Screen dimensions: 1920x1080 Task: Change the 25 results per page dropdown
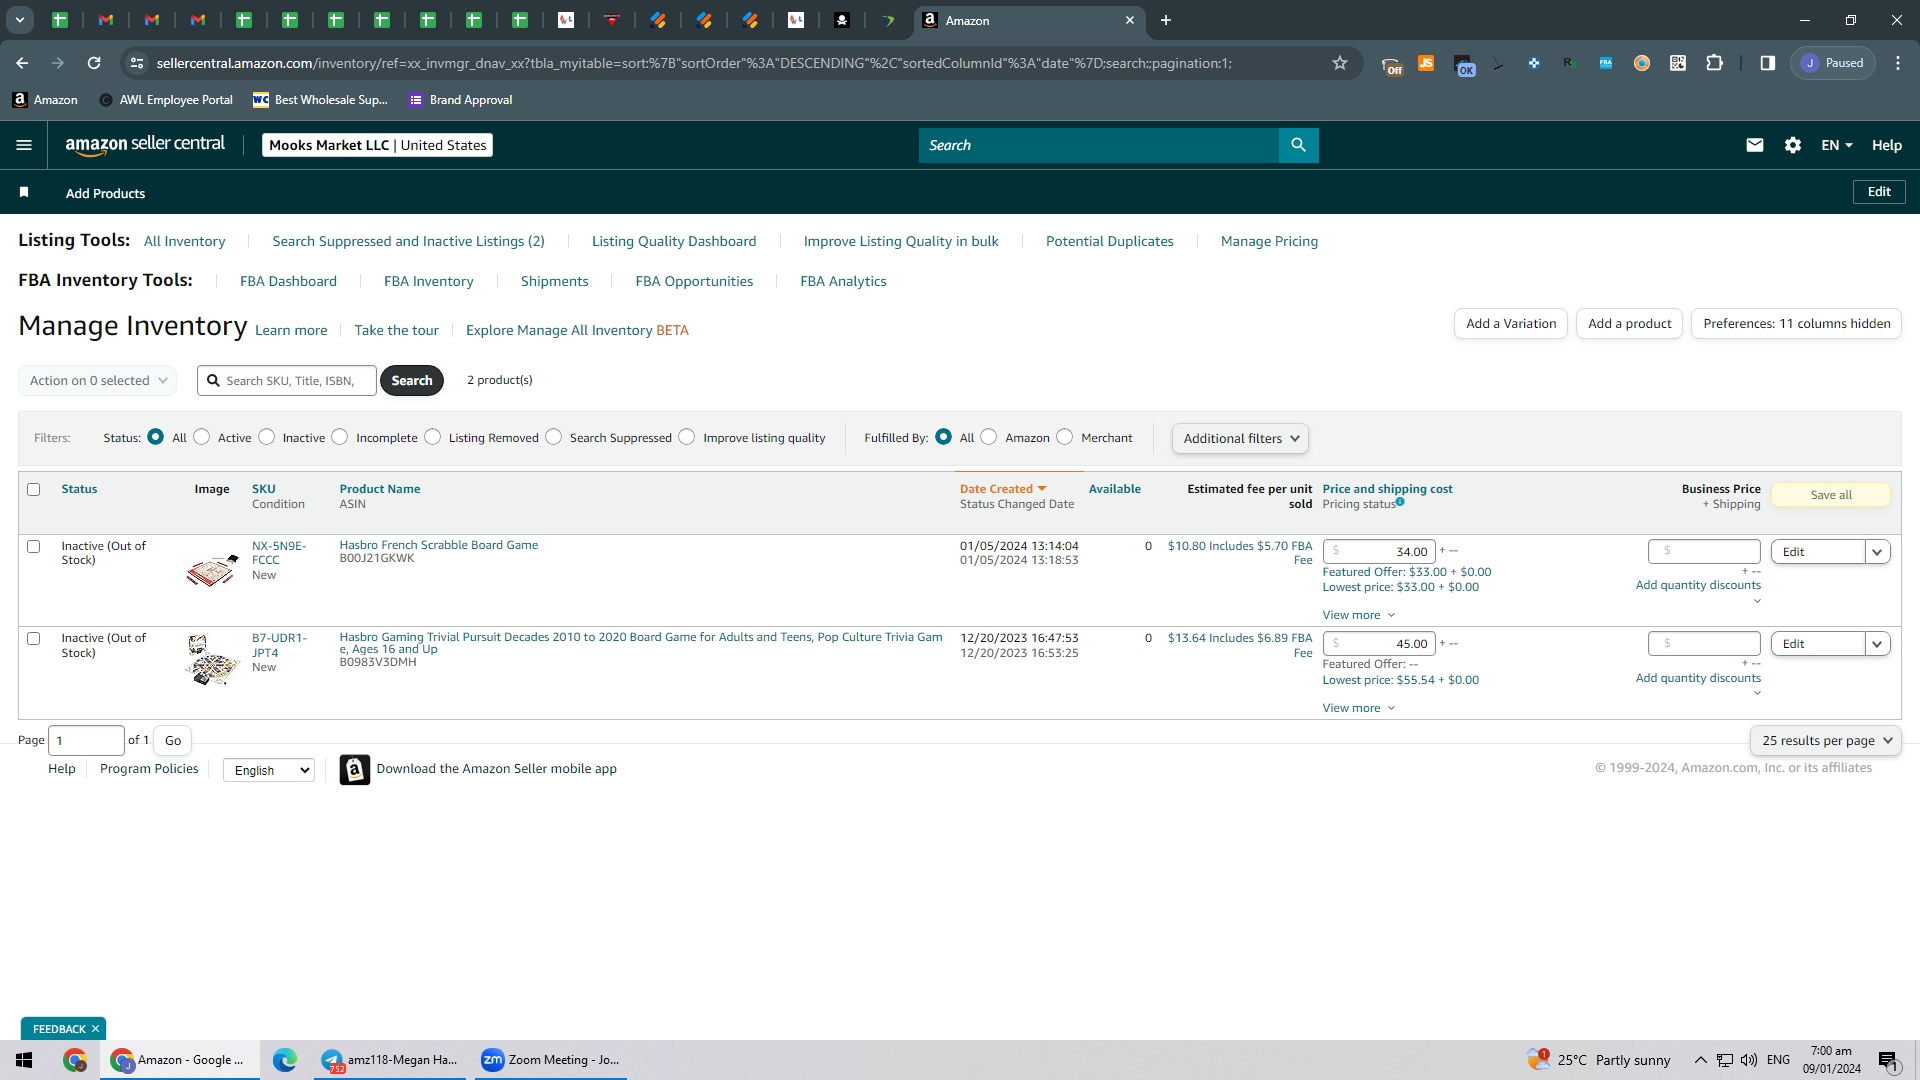[1826, 741]
